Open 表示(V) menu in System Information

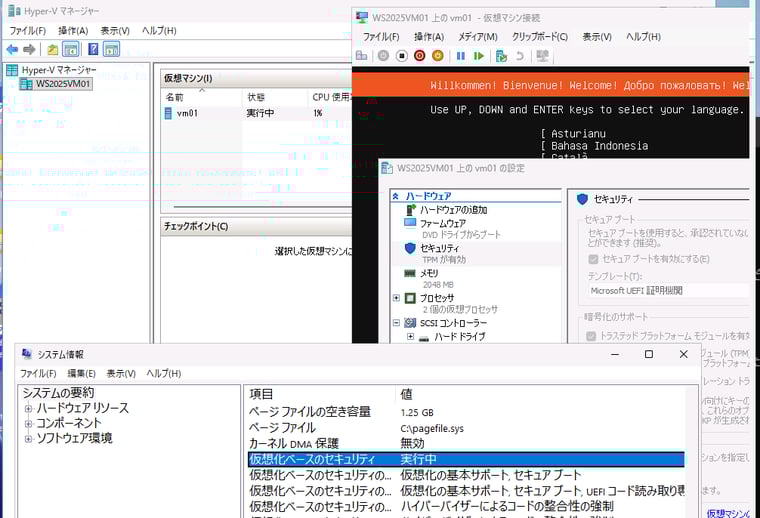121,374
